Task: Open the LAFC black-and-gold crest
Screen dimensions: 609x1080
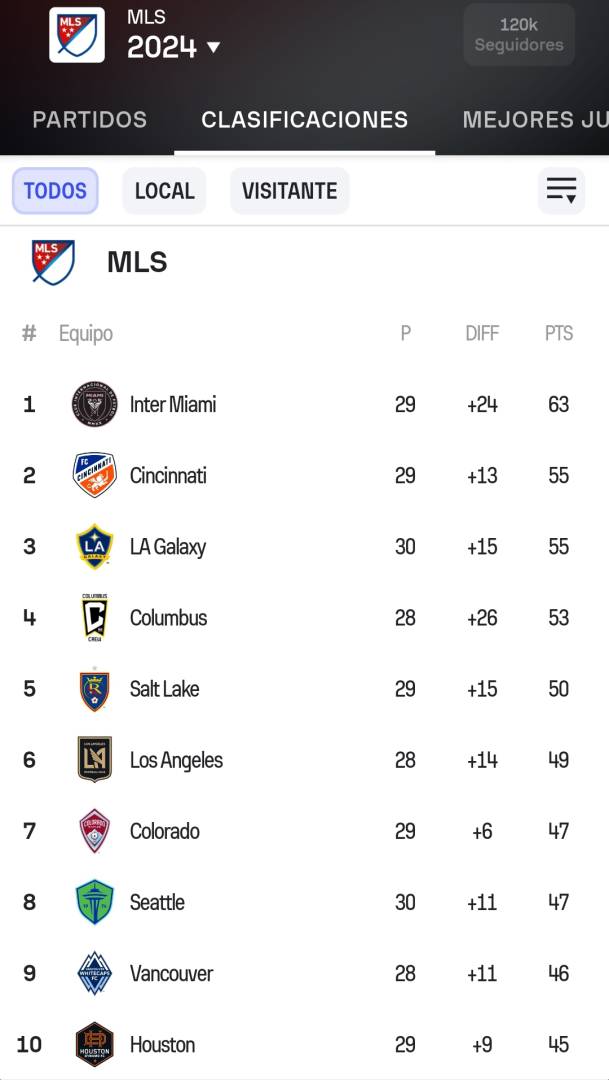Action: click(94, 760)
